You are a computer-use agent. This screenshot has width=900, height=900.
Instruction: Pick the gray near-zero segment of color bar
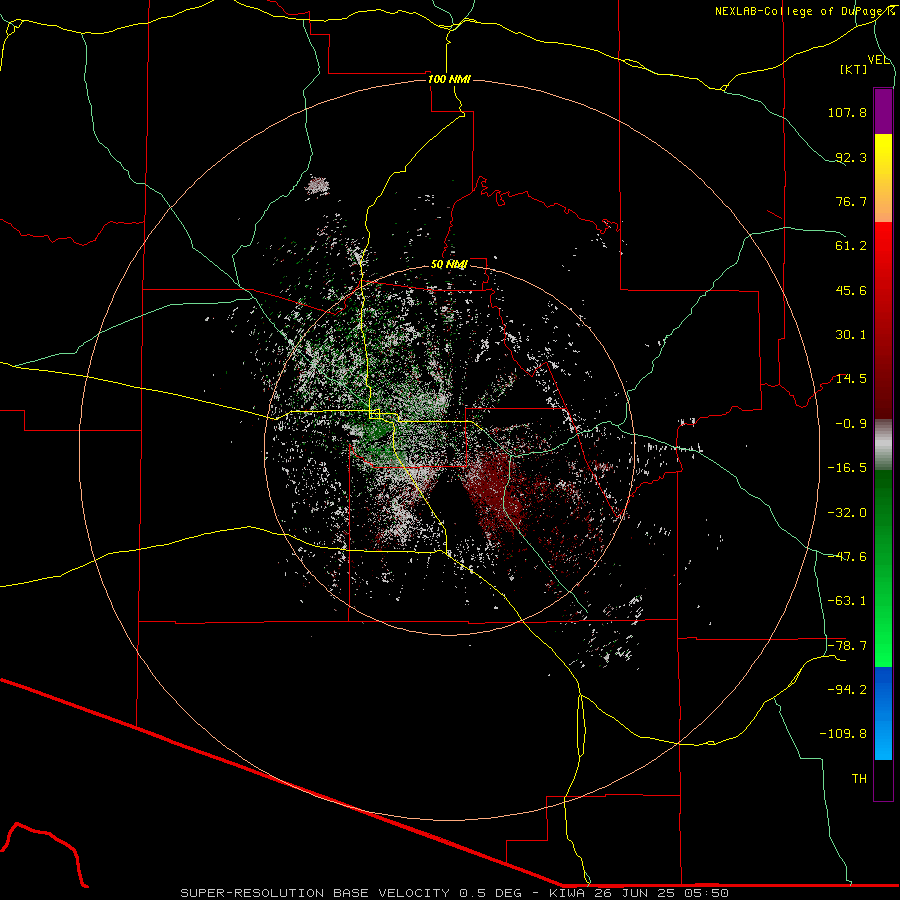tap(883, 445)
